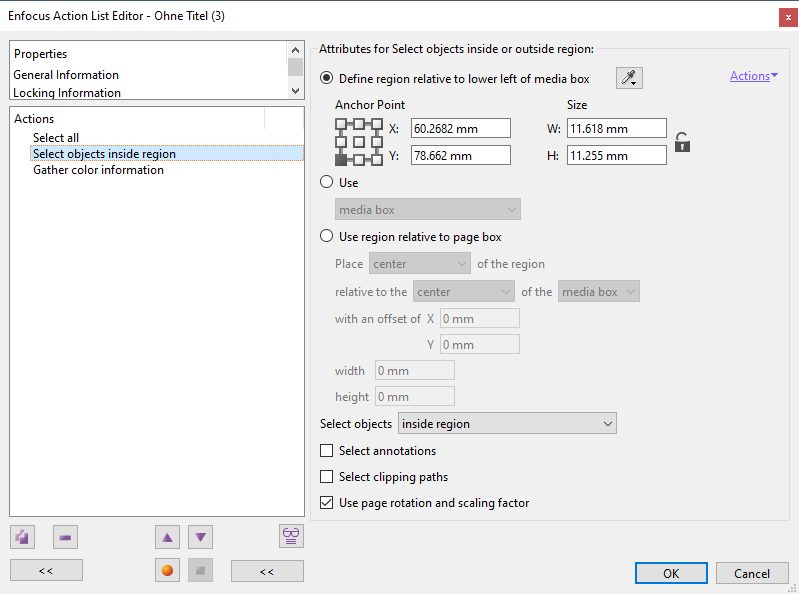The image size is (799, 594).
Task: Click the offset X 0 mm field
Action: [x=480, y=318]
